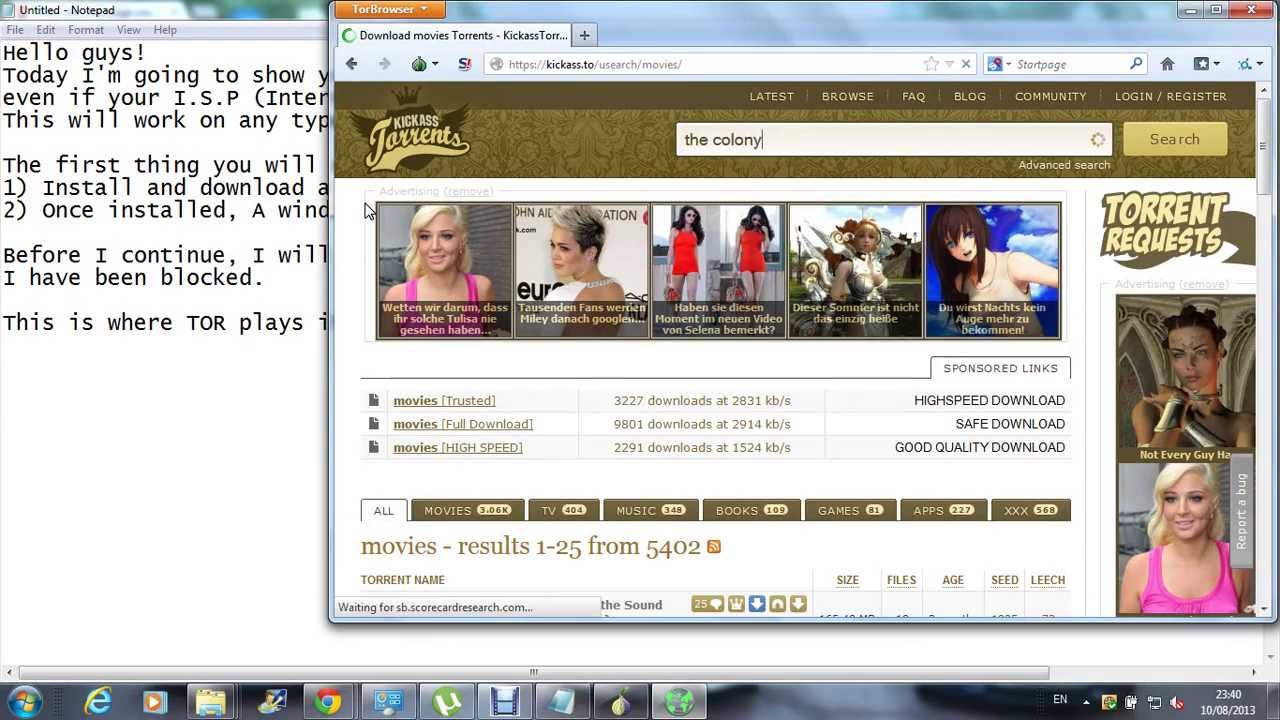Click the NoScript S icon in toolbar
The width and height of the screenshot is (1280, 720).
coord(465,64)
